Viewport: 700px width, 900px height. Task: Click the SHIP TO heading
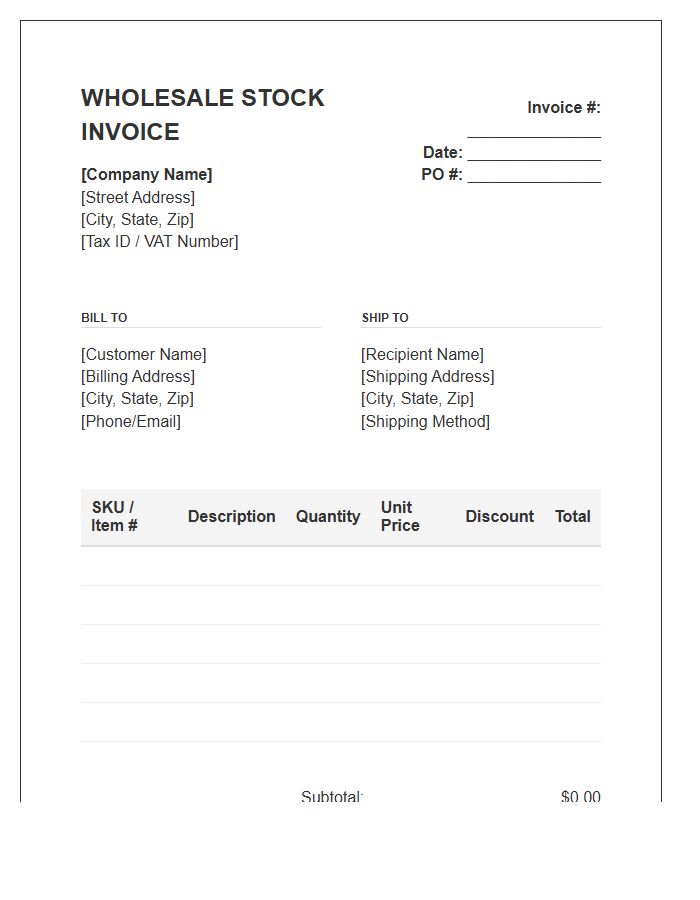tap(385, 317)
